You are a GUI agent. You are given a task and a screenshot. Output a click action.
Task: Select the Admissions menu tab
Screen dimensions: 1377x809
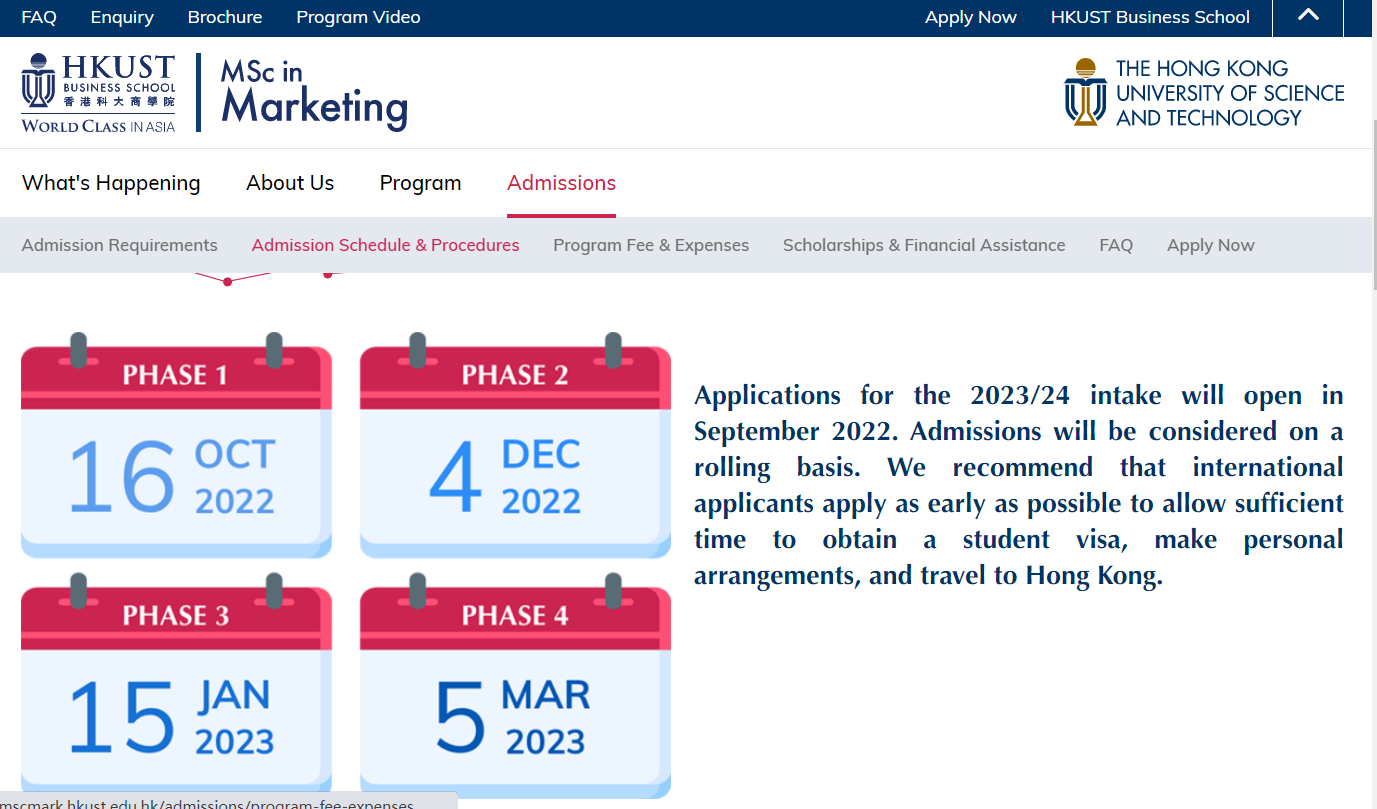tap(561, 183)
